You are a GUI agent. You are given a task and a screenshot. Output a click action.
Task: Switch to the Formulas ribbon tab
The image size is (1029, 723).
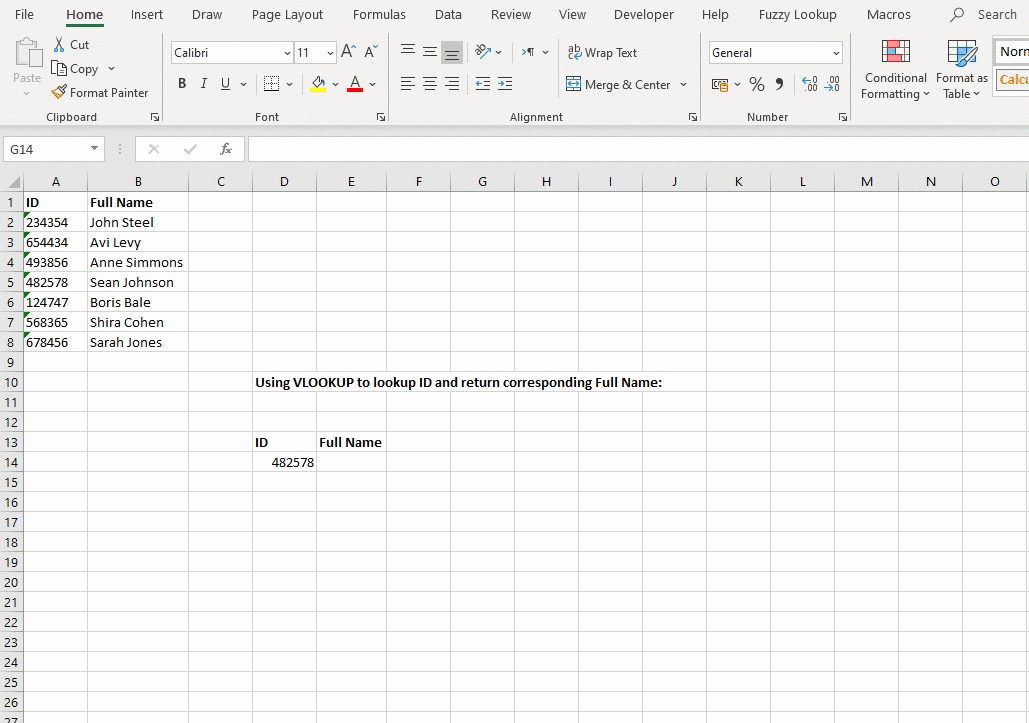379,15
